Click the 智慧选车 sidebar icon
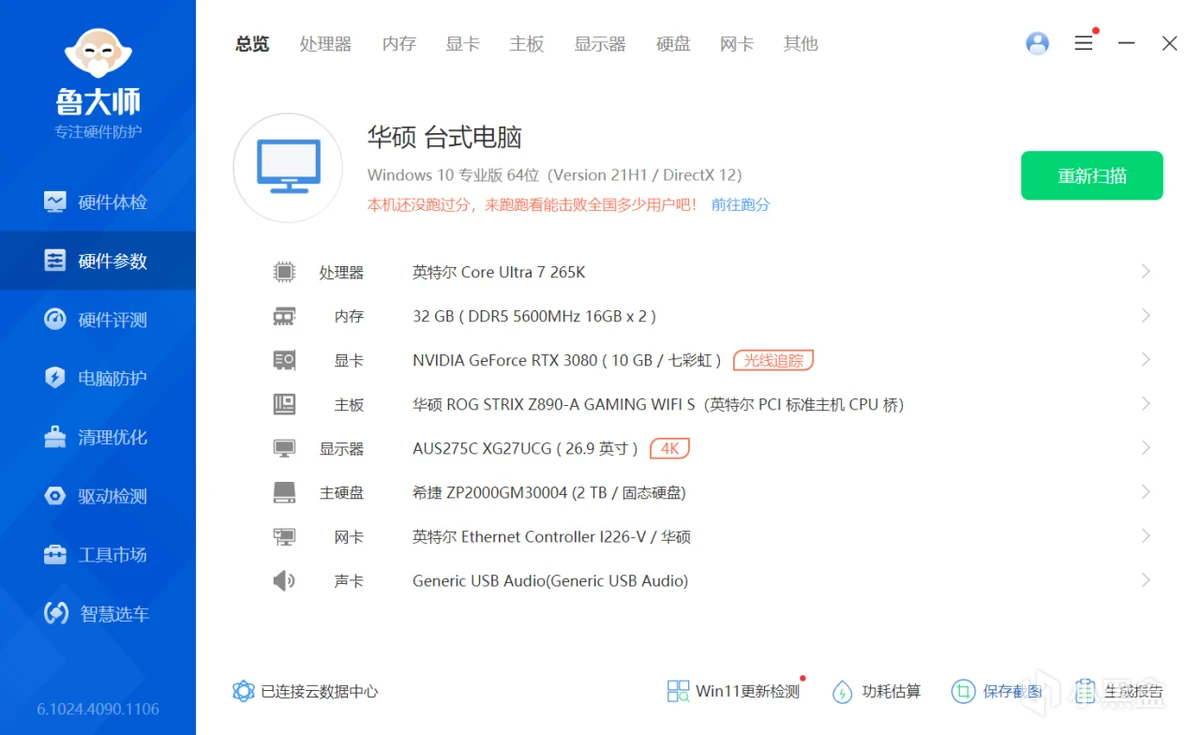 (56, 614)
